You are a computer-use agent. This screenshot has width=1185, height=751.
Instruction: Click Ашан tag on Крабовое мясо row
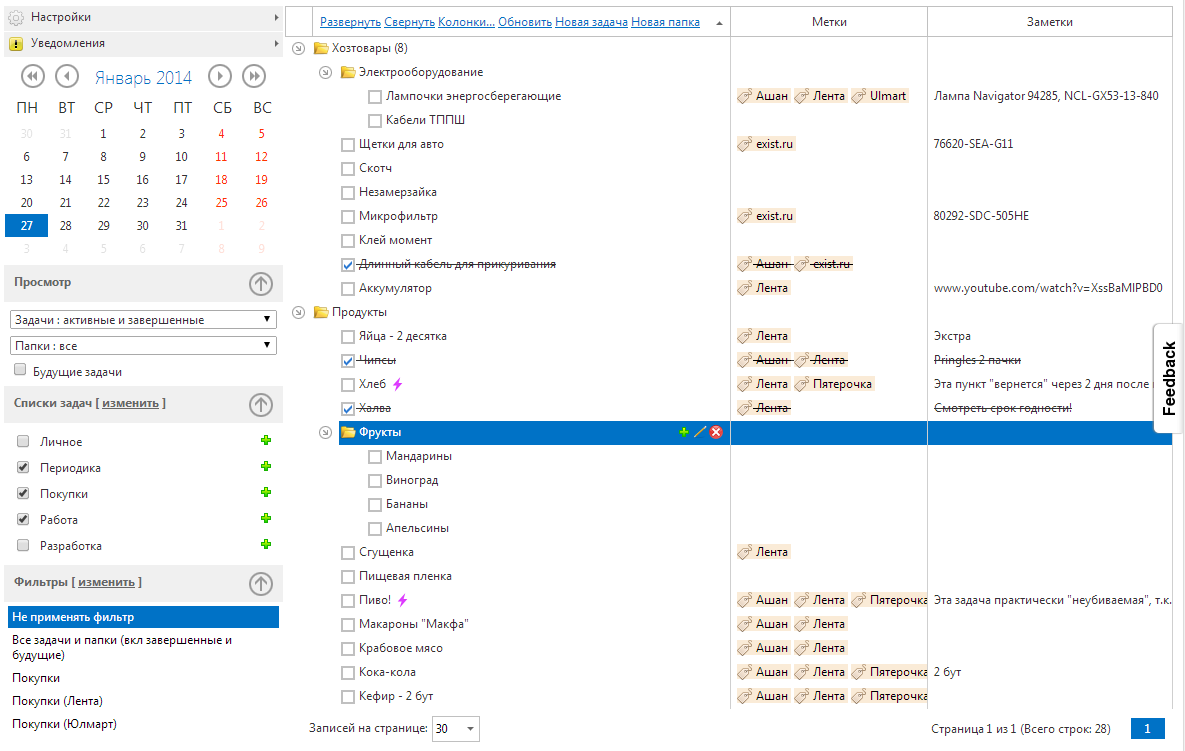[x=763, y=647]
